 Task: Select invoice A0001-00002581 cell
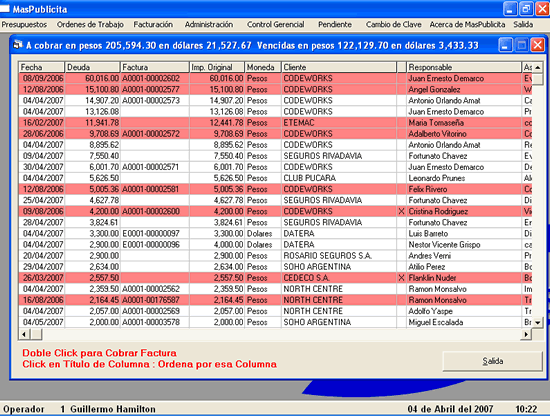pyautogui.click(x=155, y=189)
